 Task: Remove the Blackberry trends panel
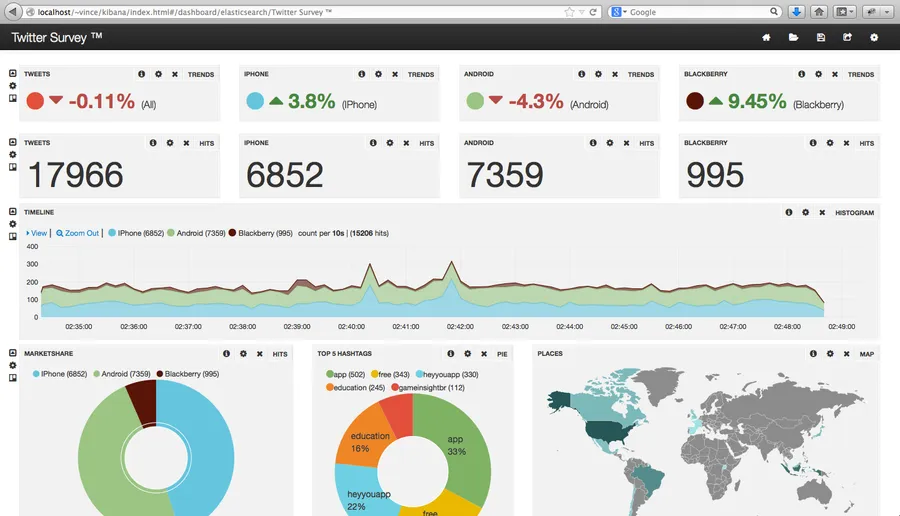[x=835, y=74]
